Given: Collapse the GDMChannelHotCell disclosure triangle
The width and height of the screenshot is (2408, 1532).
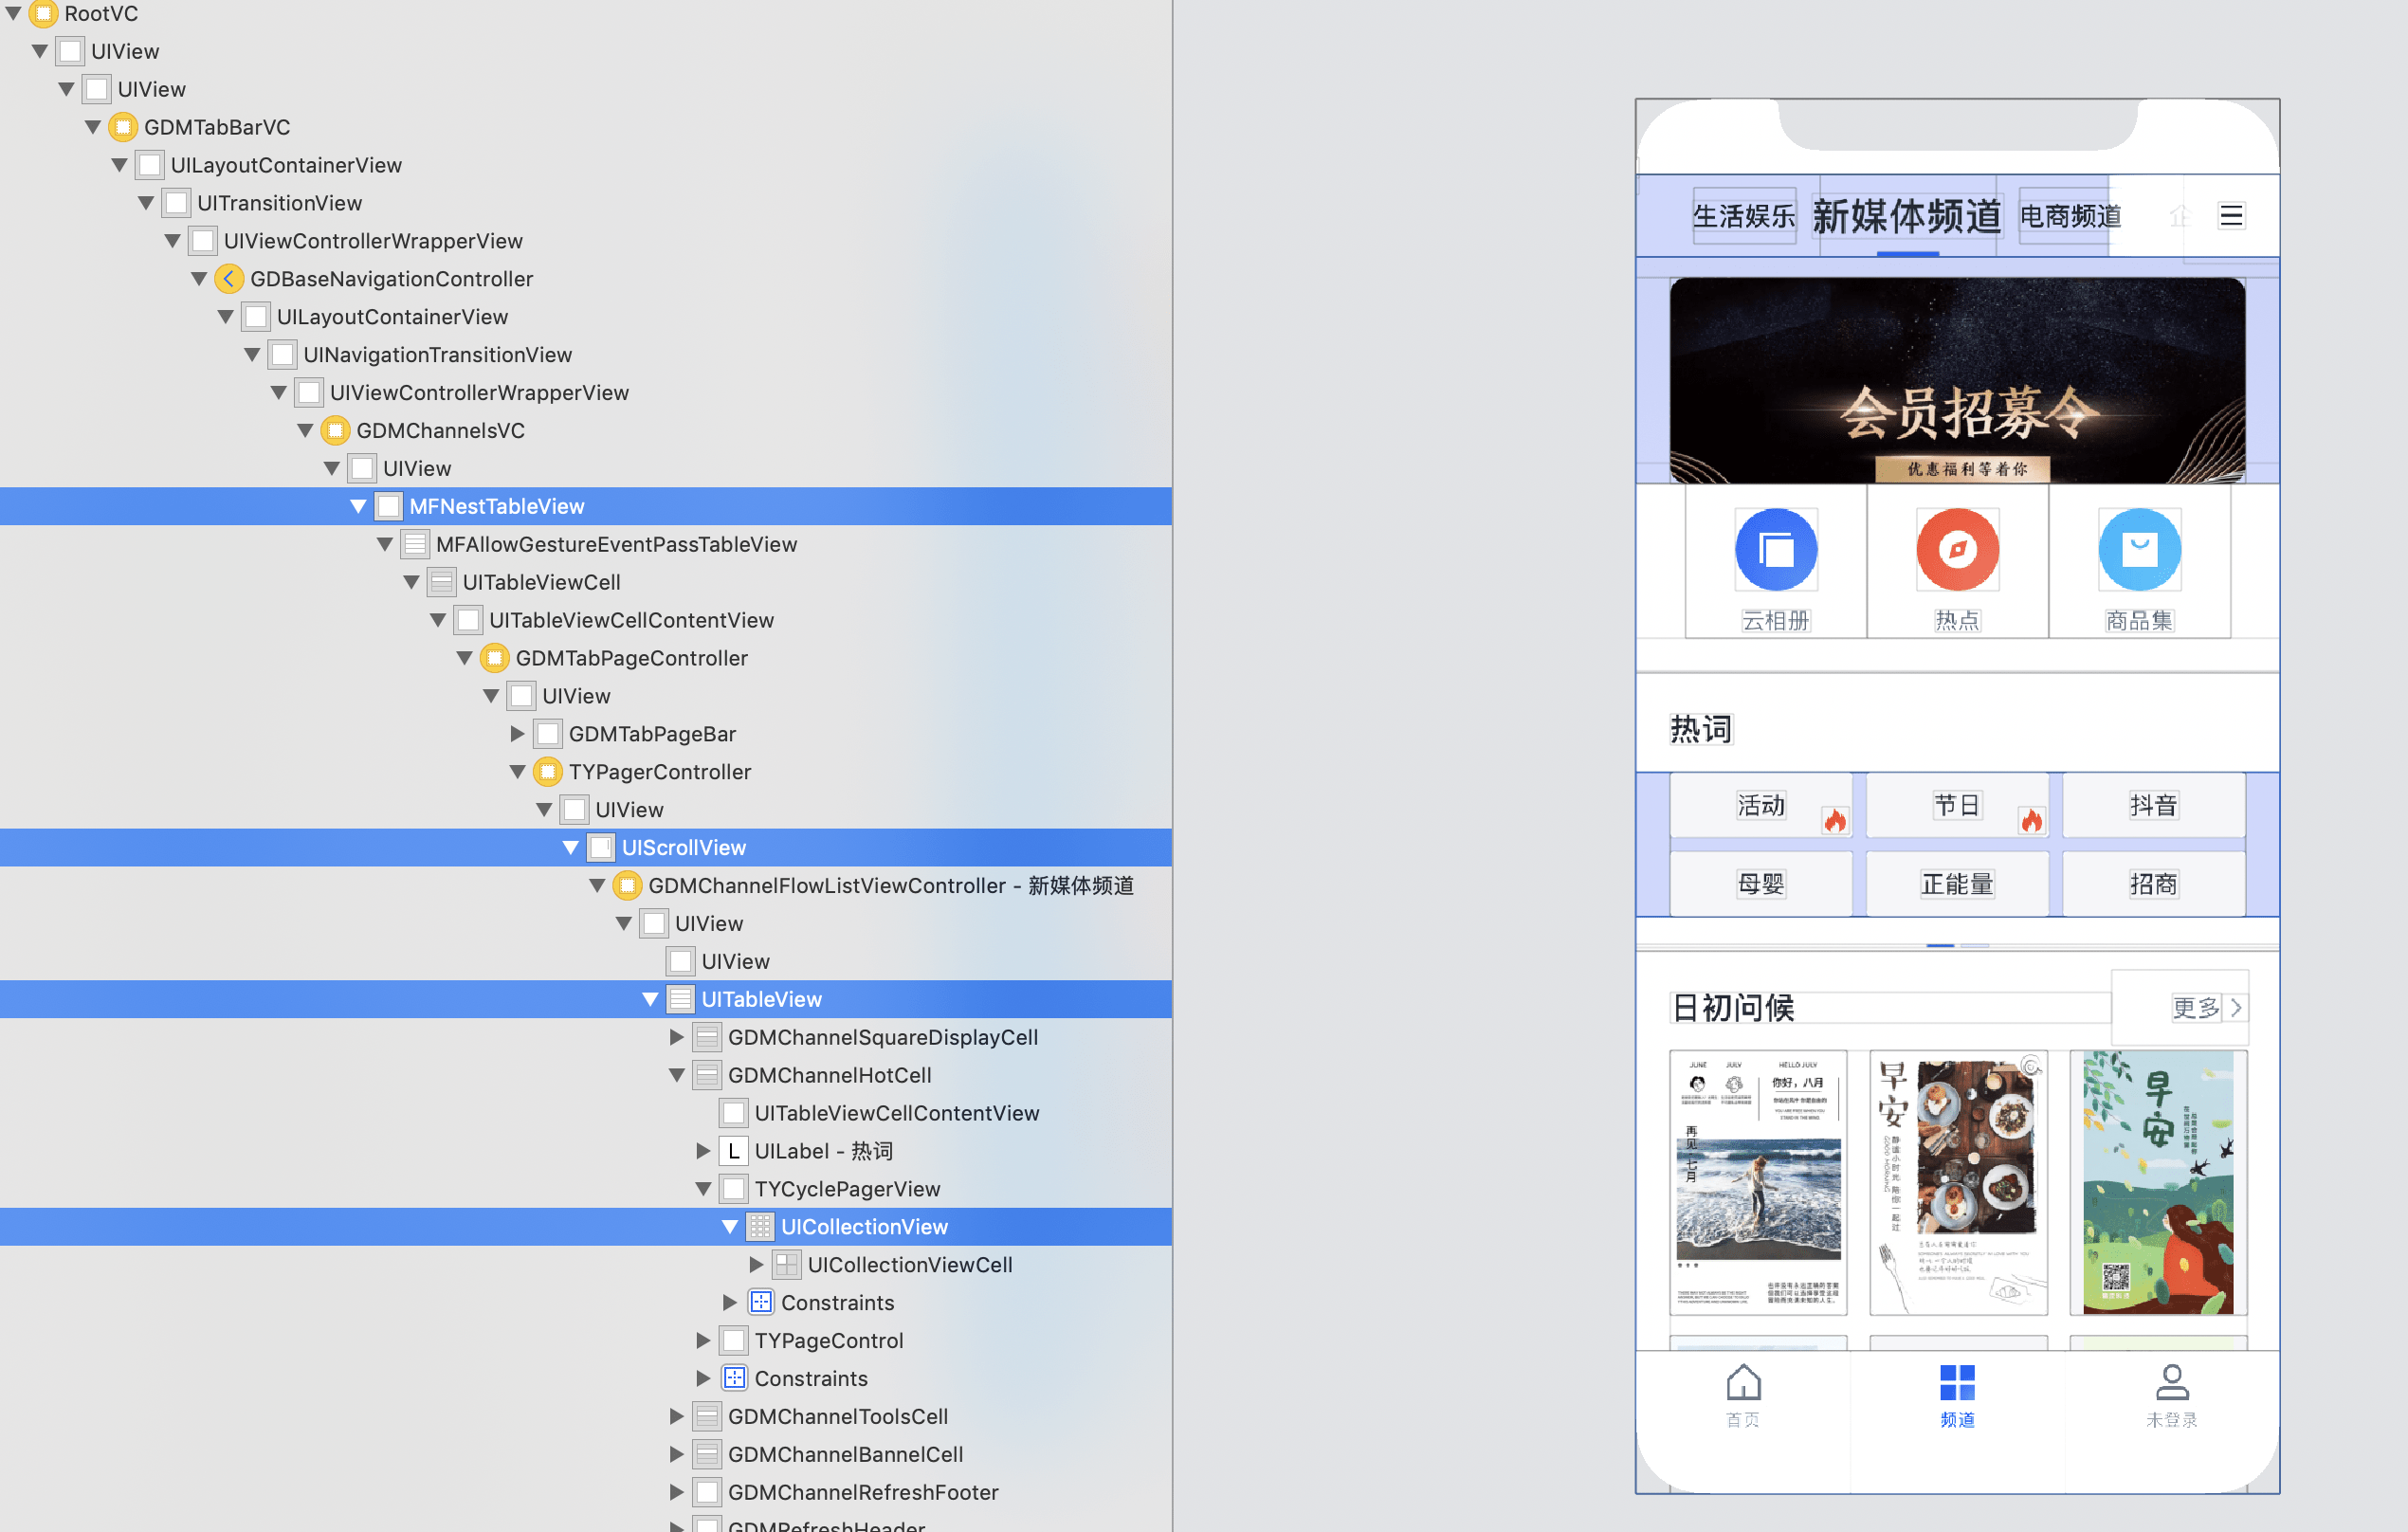Looking at the screenshot, I should pyautogui.click(x=676, y=1075).
